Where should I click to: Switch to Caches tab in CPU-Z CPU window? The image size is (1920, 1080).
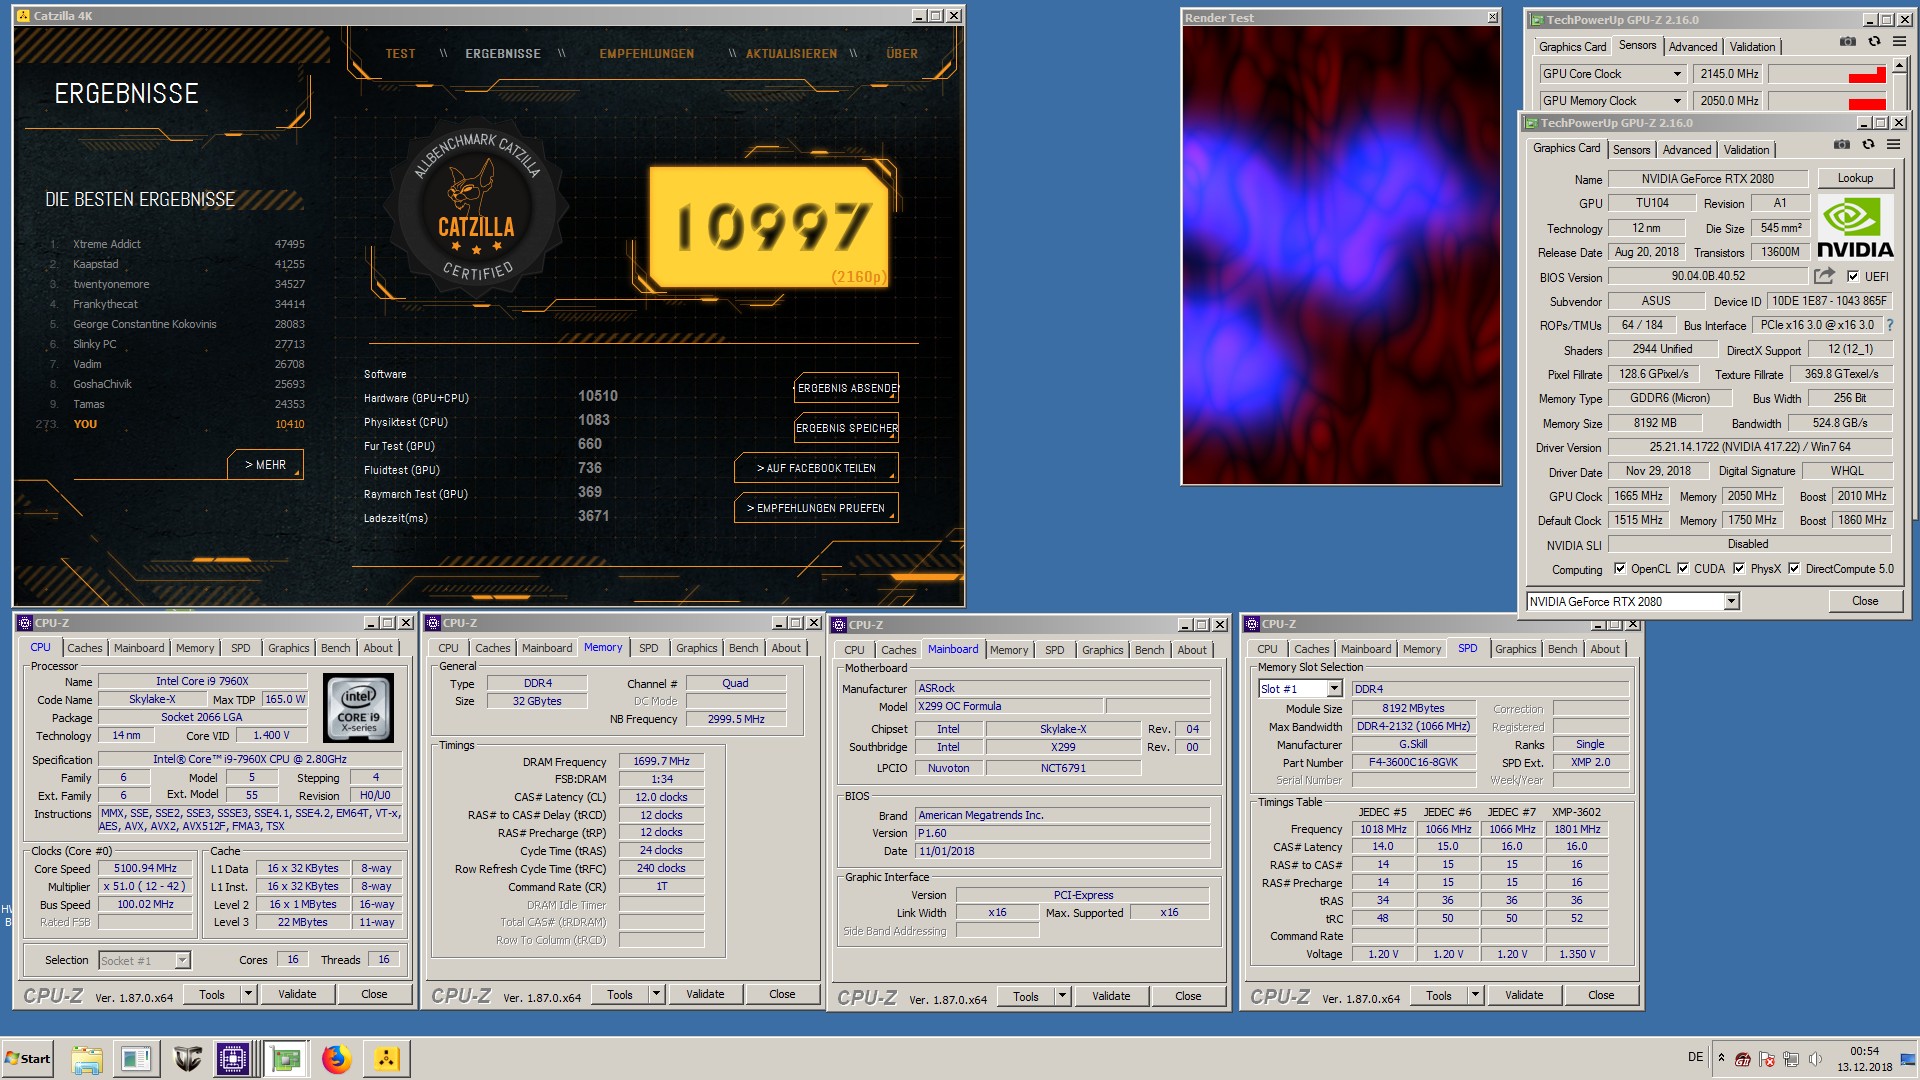coord(85,648)
